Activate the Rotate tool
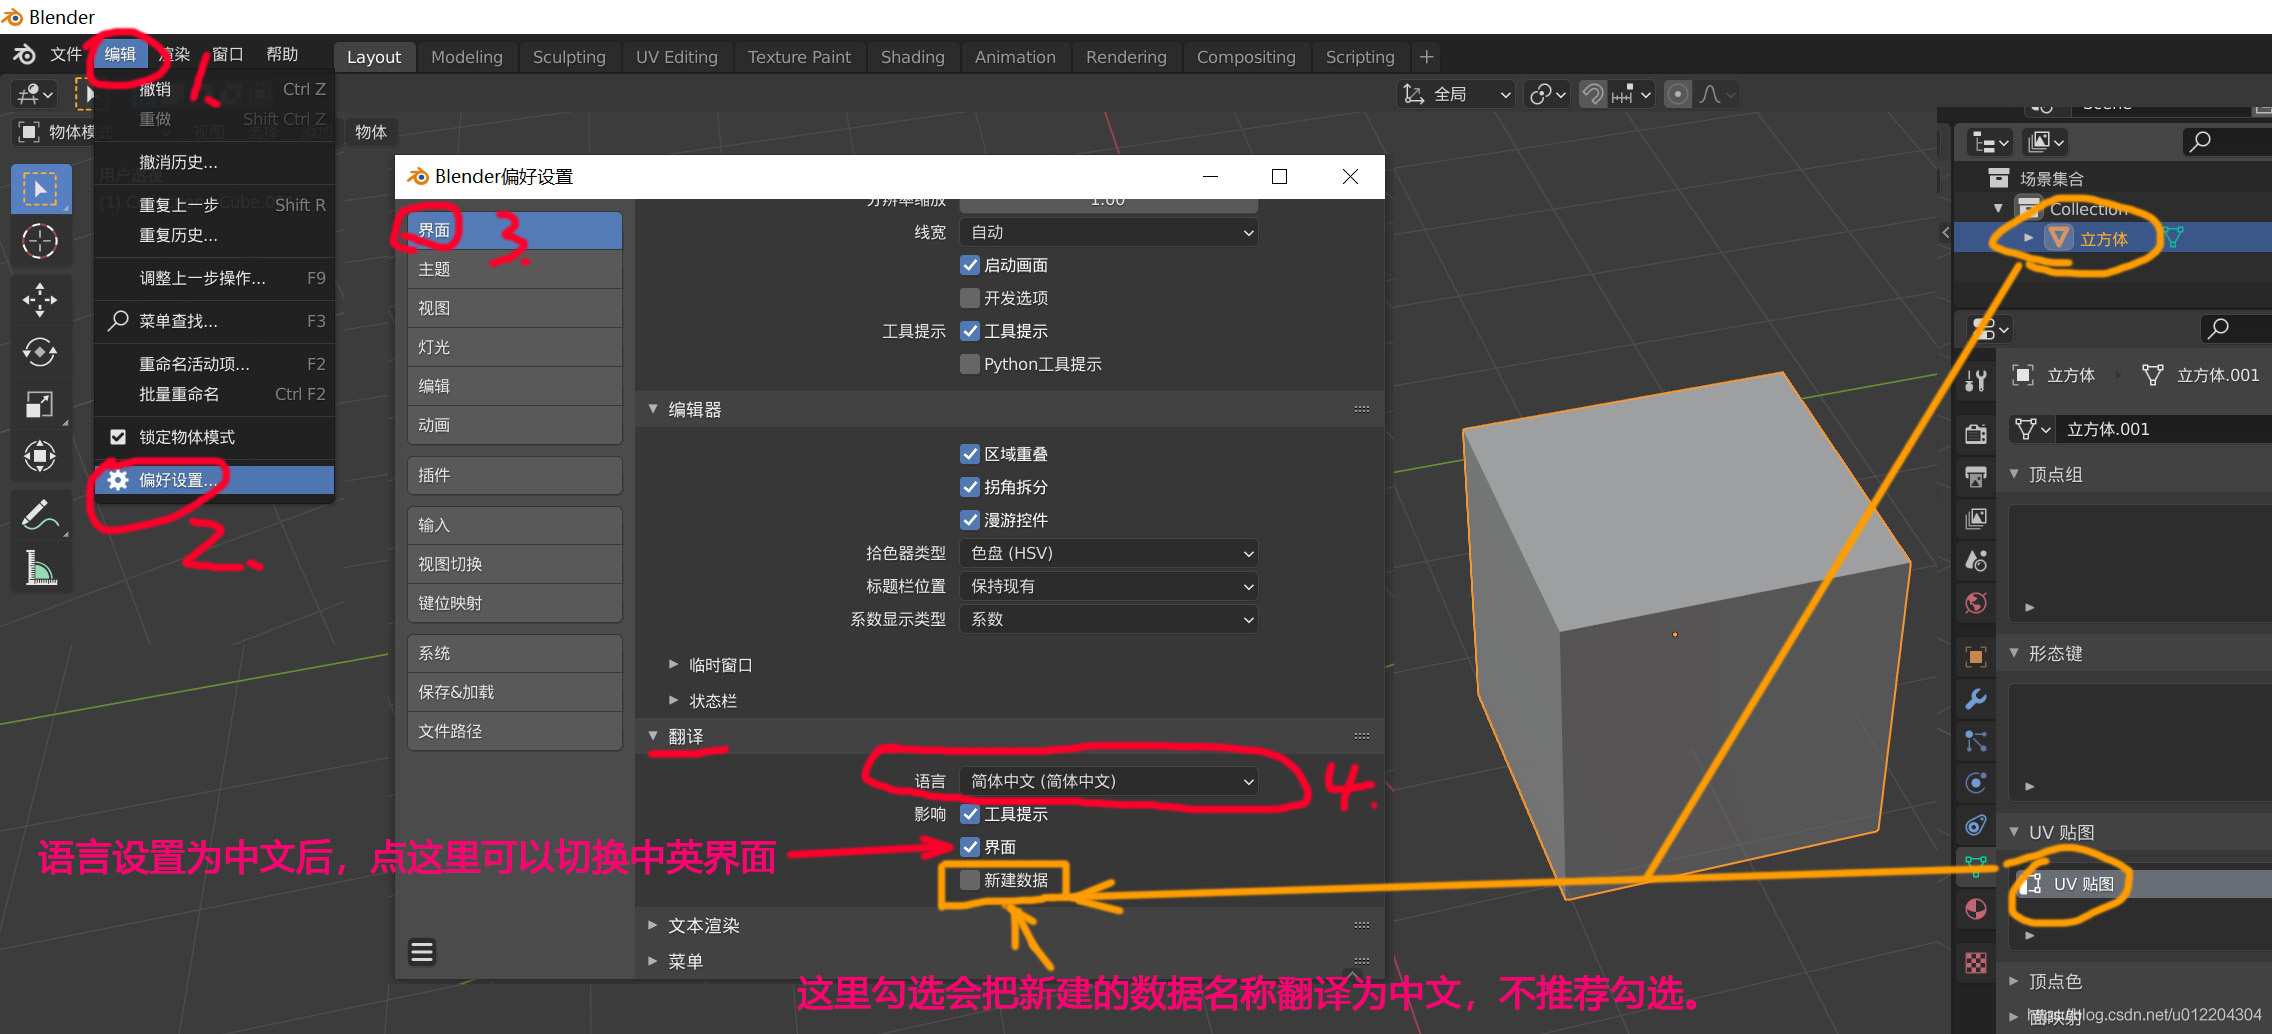2272x1034 pixels. coord(41,351)
